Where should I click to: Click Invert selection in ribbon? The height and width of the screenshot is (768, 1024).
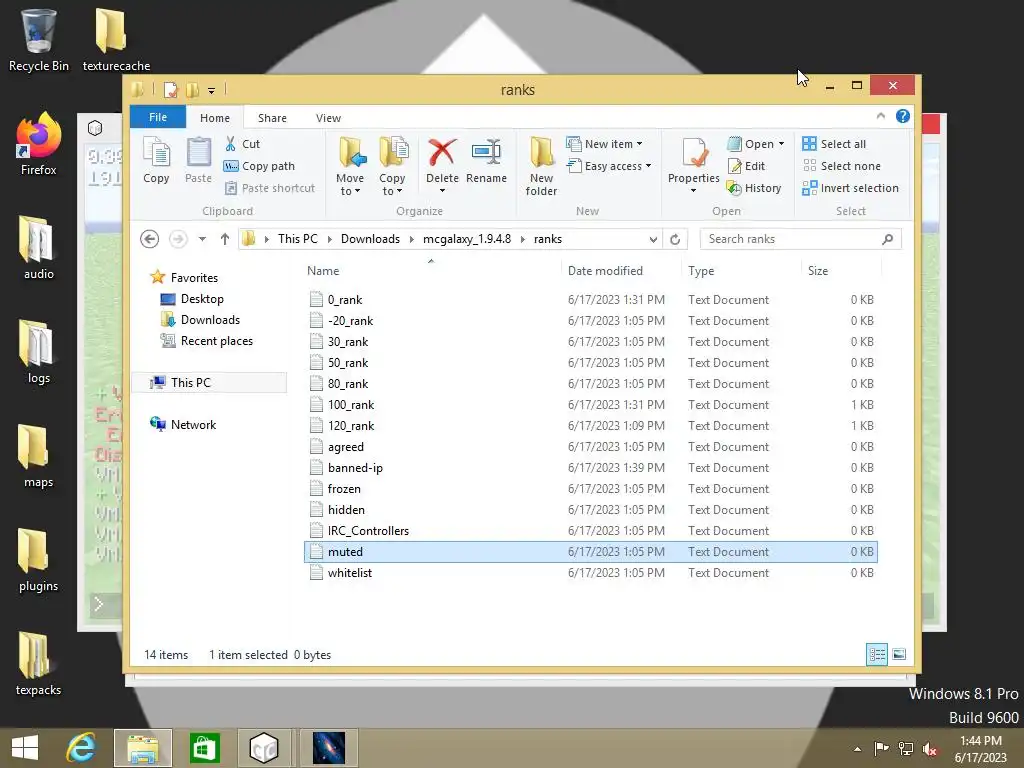851,188
